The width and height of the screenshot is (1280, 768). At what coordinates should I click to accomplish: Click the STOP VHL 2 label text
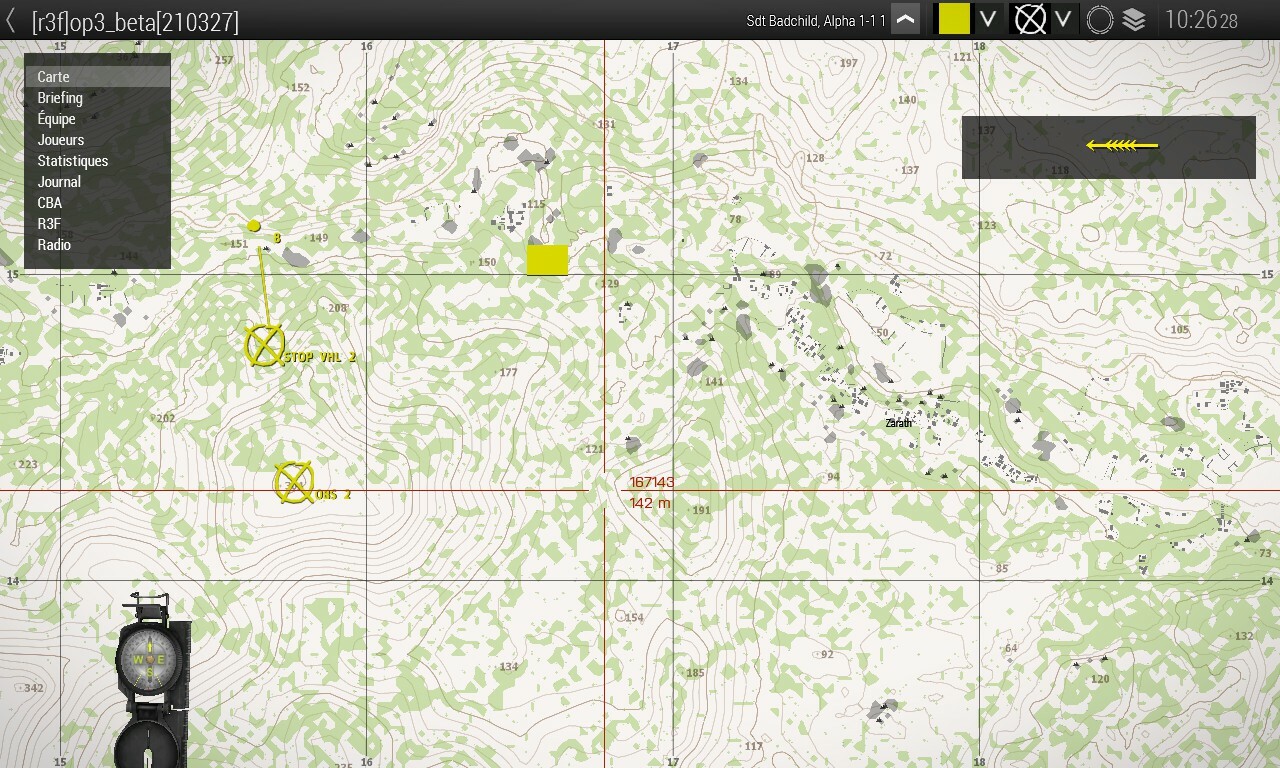320,357
